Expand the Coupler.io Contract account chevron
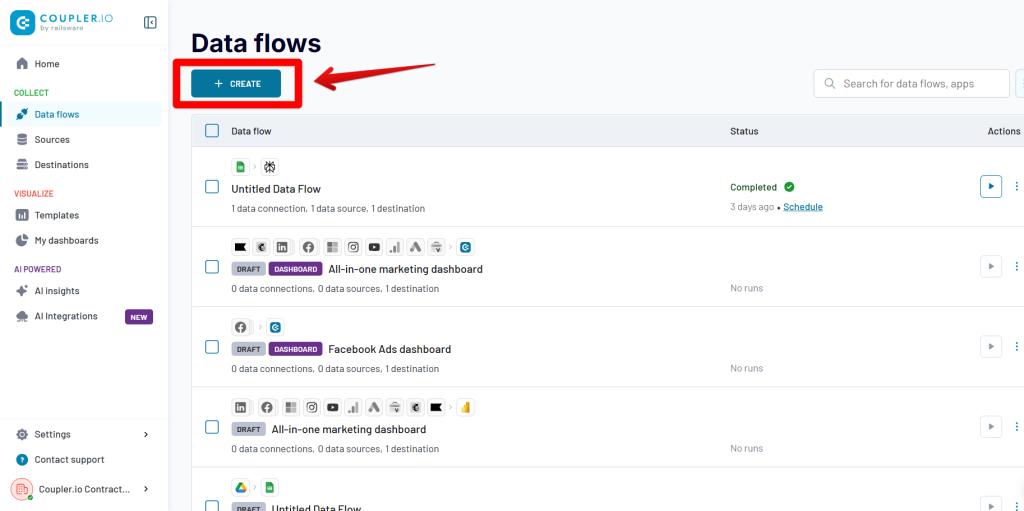The height and width of the screenshot is (511, 1024). (x=146, y=489)
